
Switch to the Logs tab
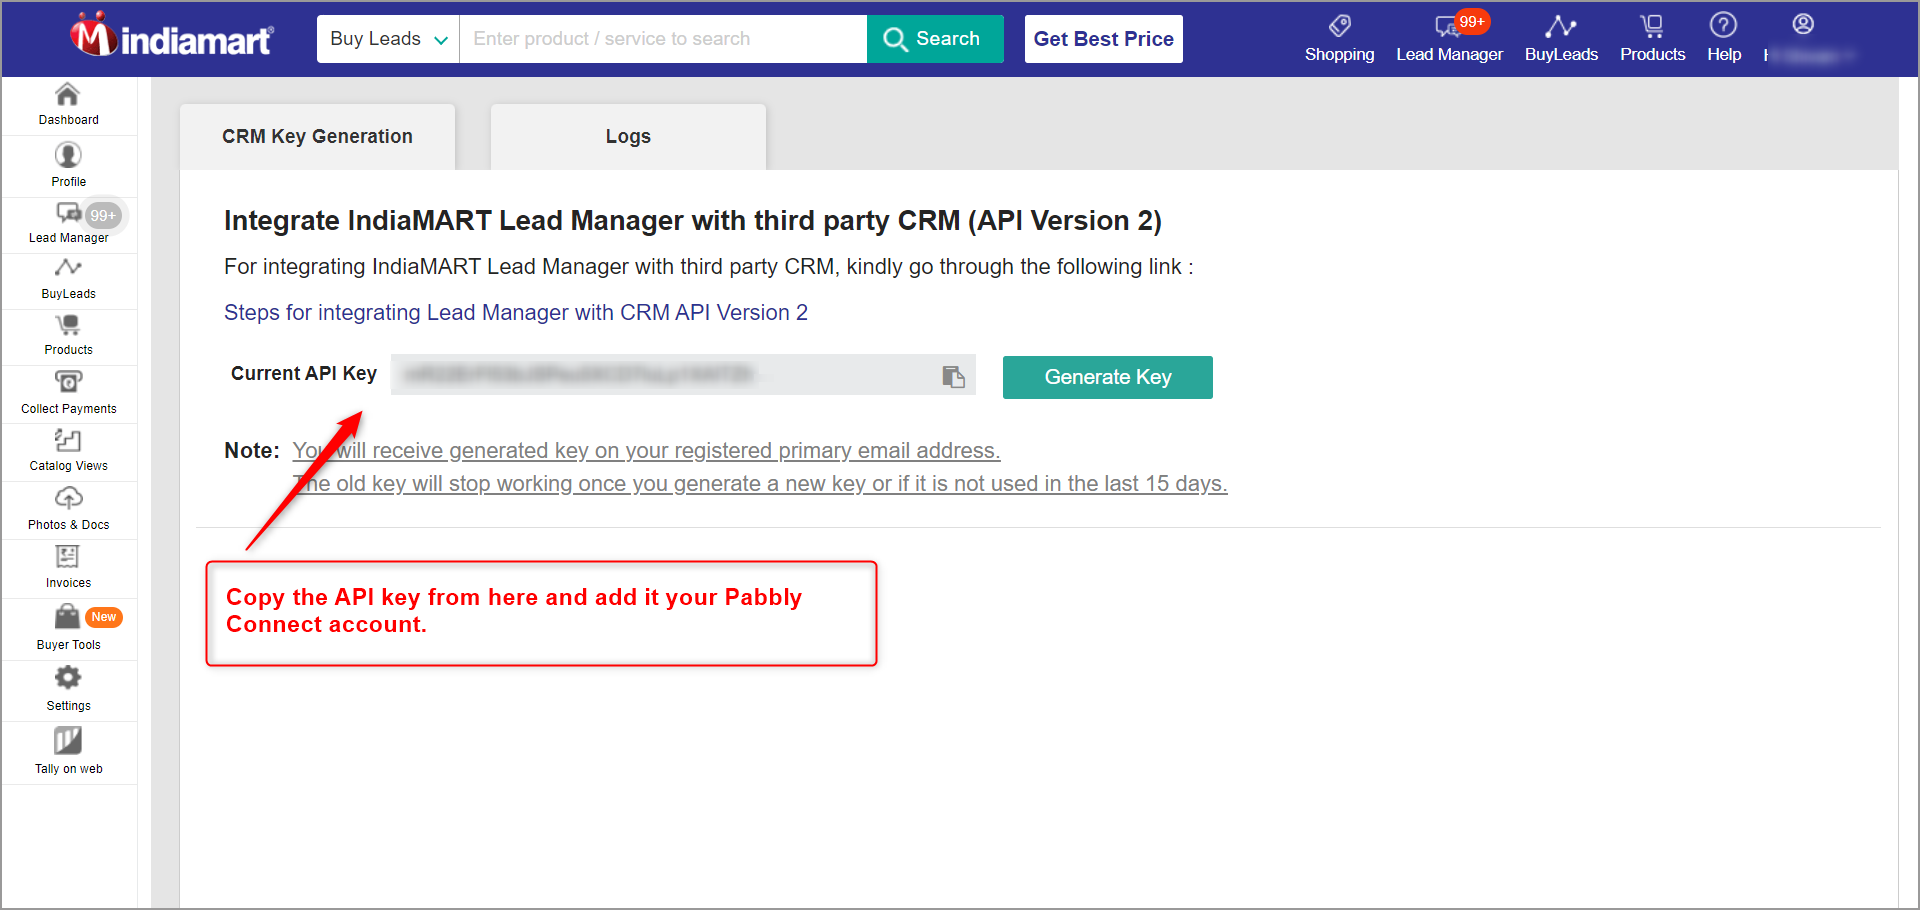coord(628,137)
